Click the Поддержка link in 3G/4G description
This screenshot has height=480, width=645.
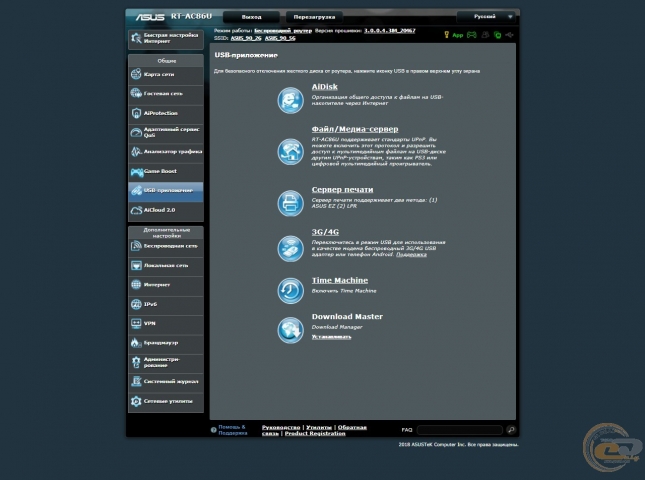411,255
